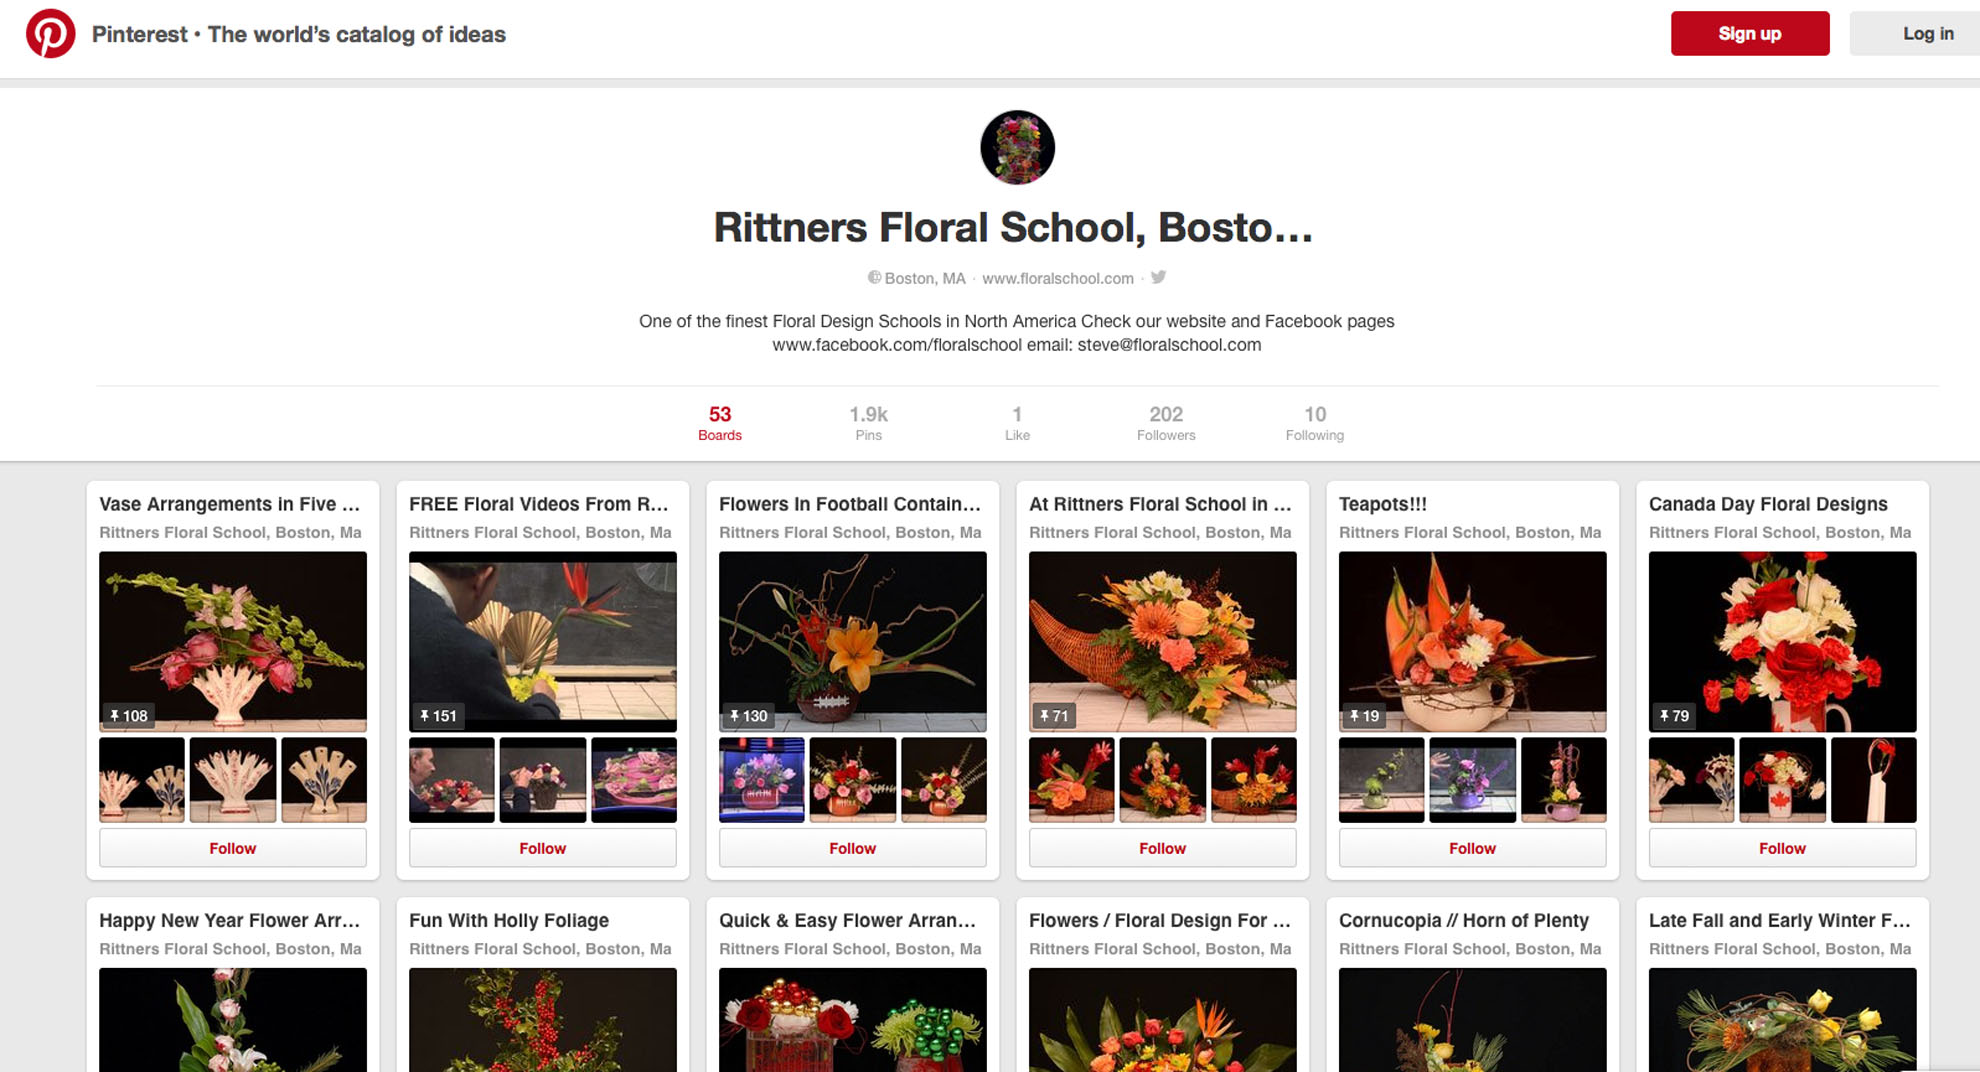
Task: Open the Flowers In Football Containers cover image
Action: 852,641
